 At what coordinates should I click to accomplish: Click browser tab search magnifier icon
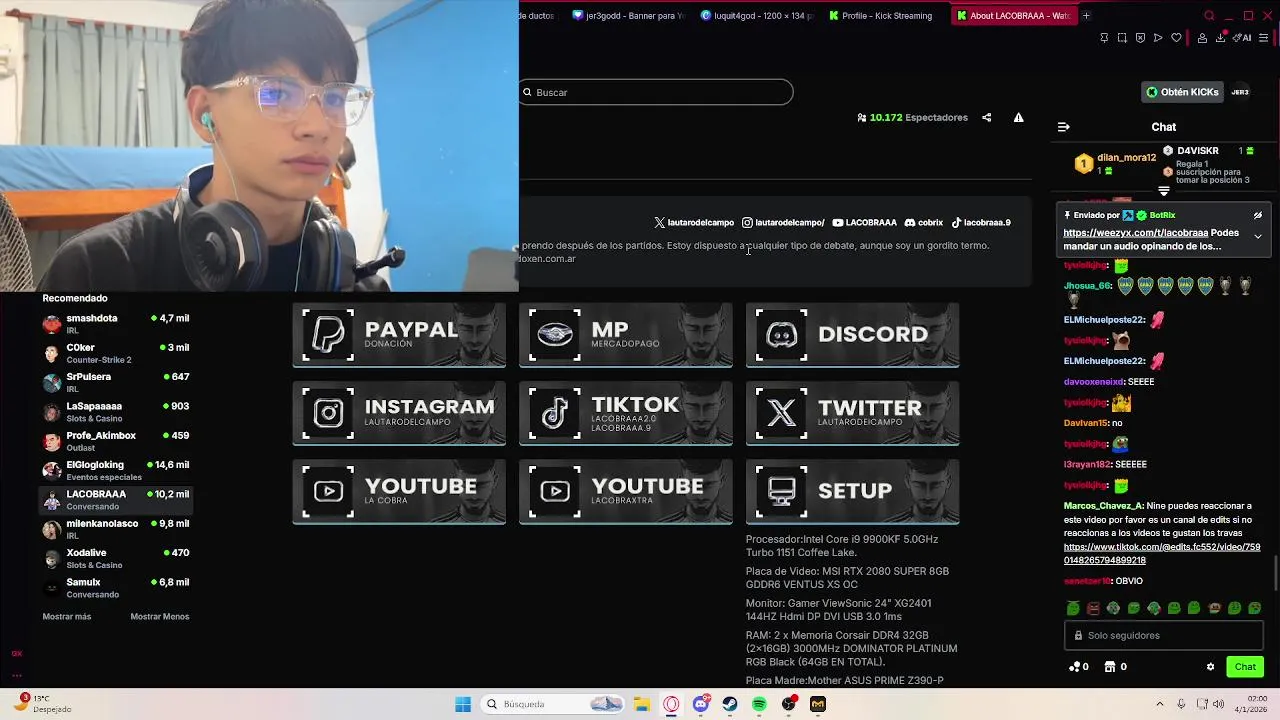point(1209,15)
